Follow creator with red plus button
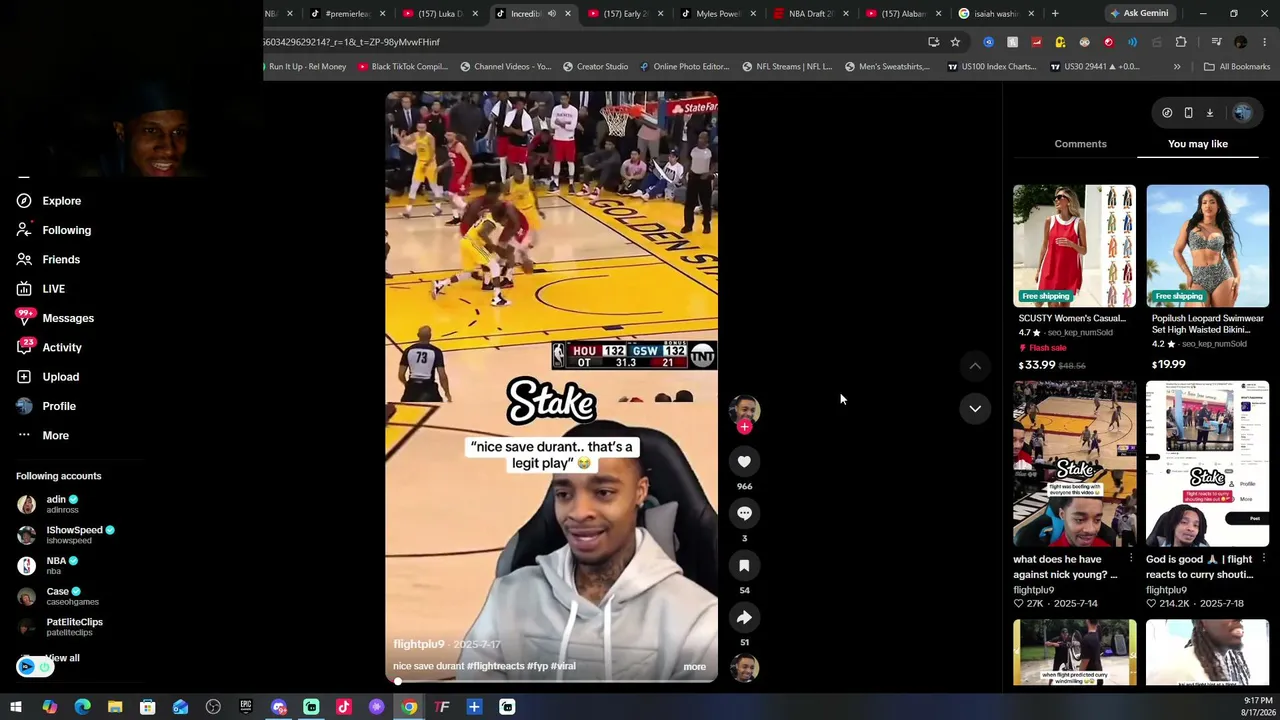 point(744,427)
